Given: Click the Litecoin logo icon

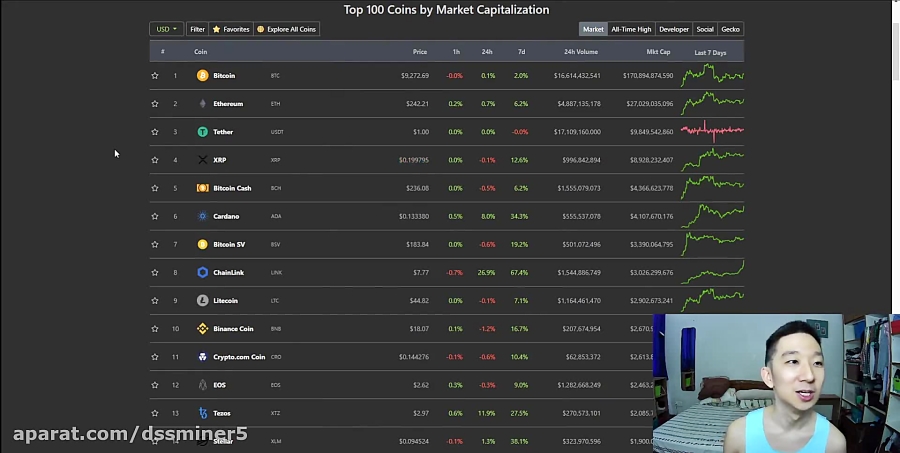Looking at the screenshot, I should pyautogui.click(x=203, y=300).
